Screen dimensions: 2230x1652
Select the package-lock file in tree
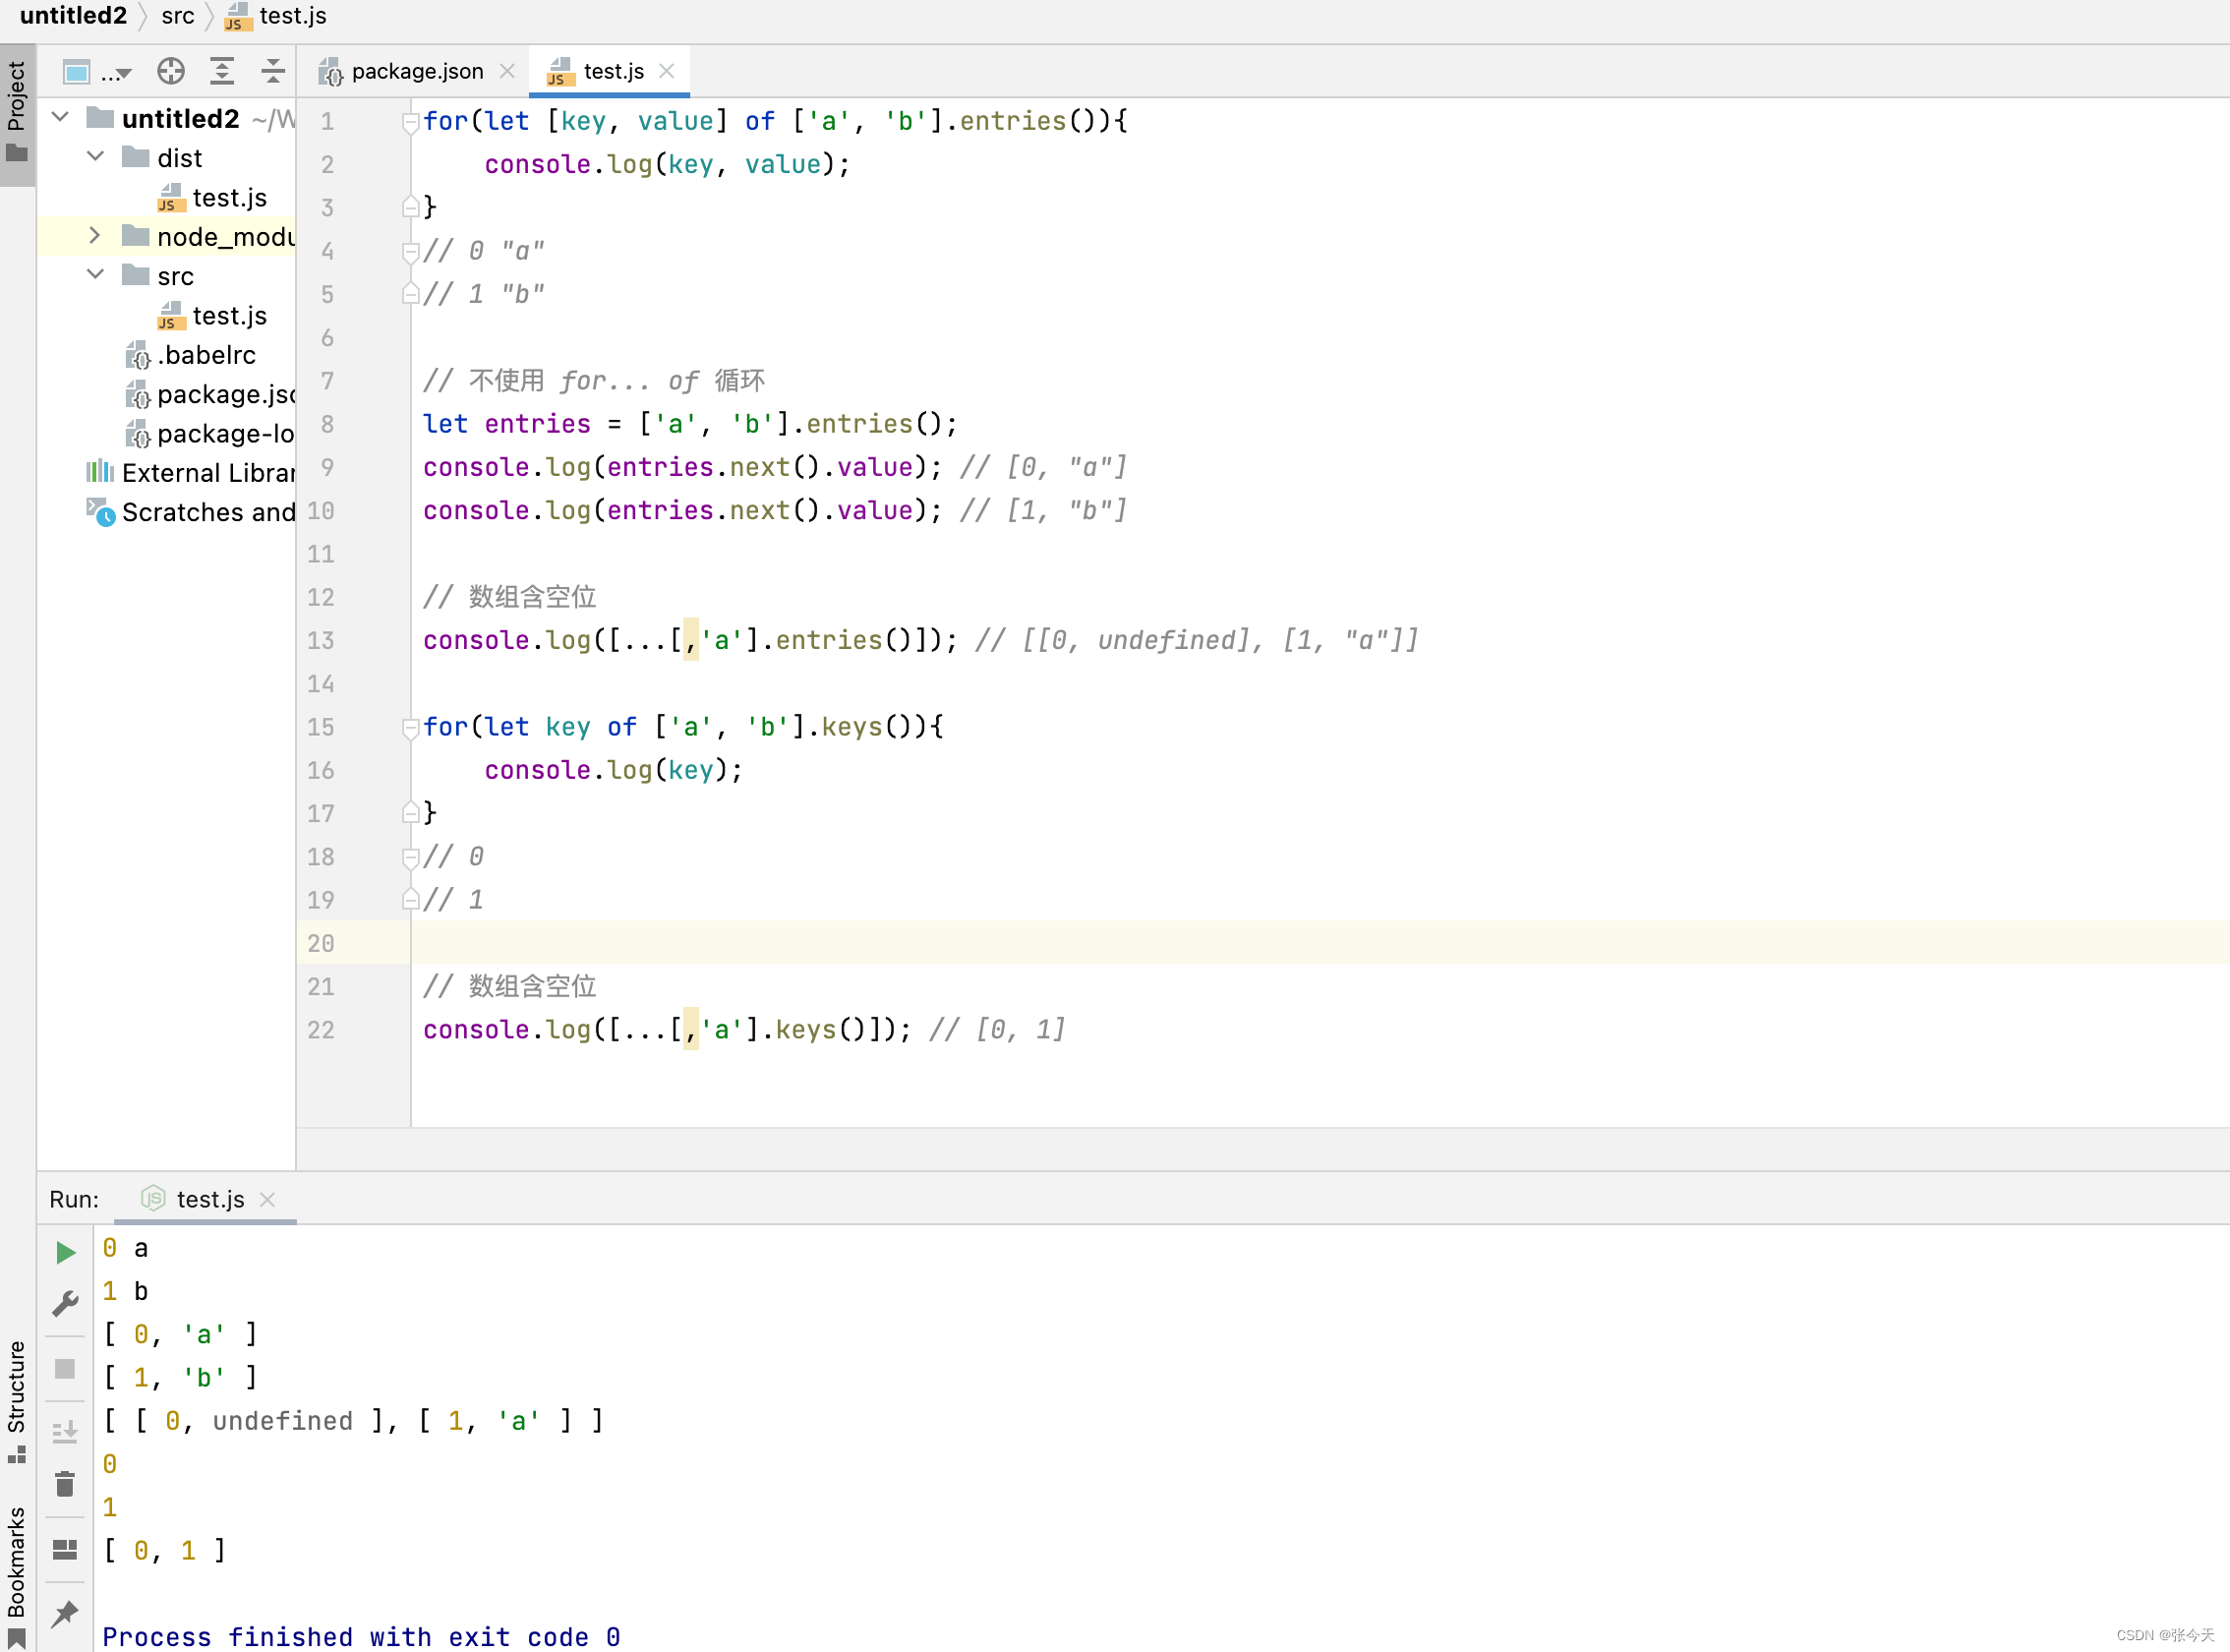[210, 433]
